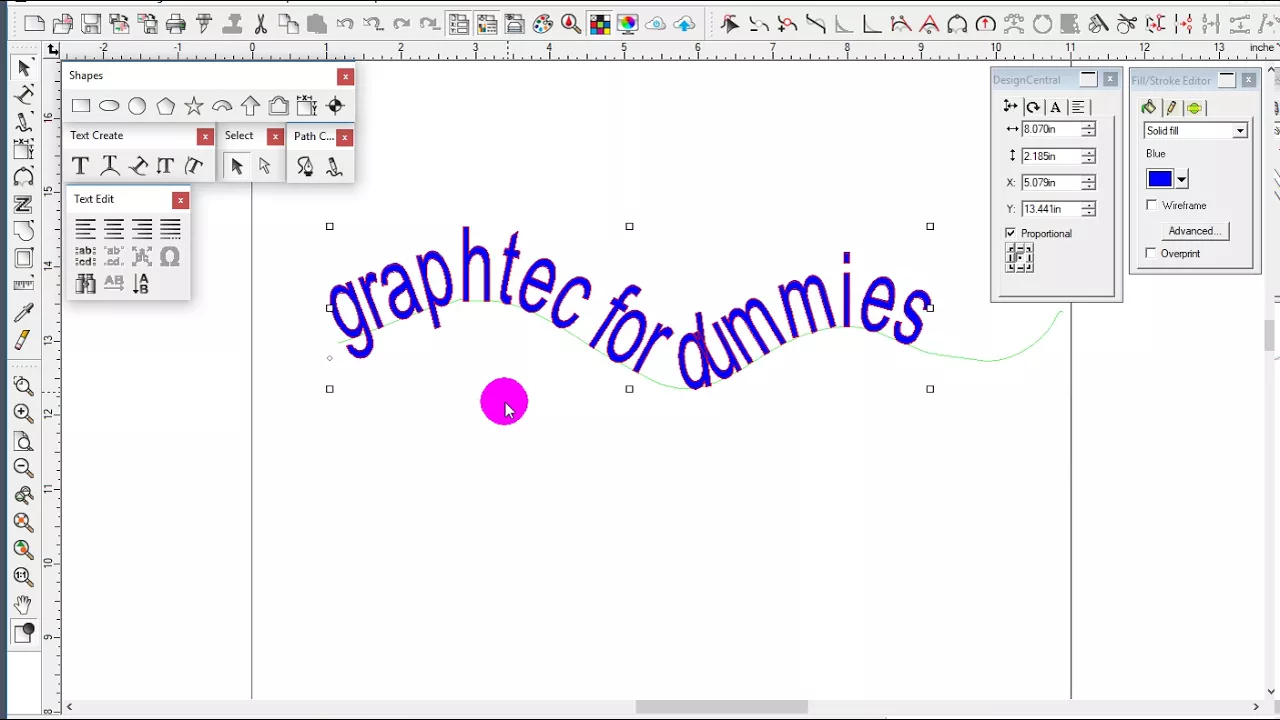Click the cloud upload icon
The image size is (1280, 720).
click(x=684, y=24)
